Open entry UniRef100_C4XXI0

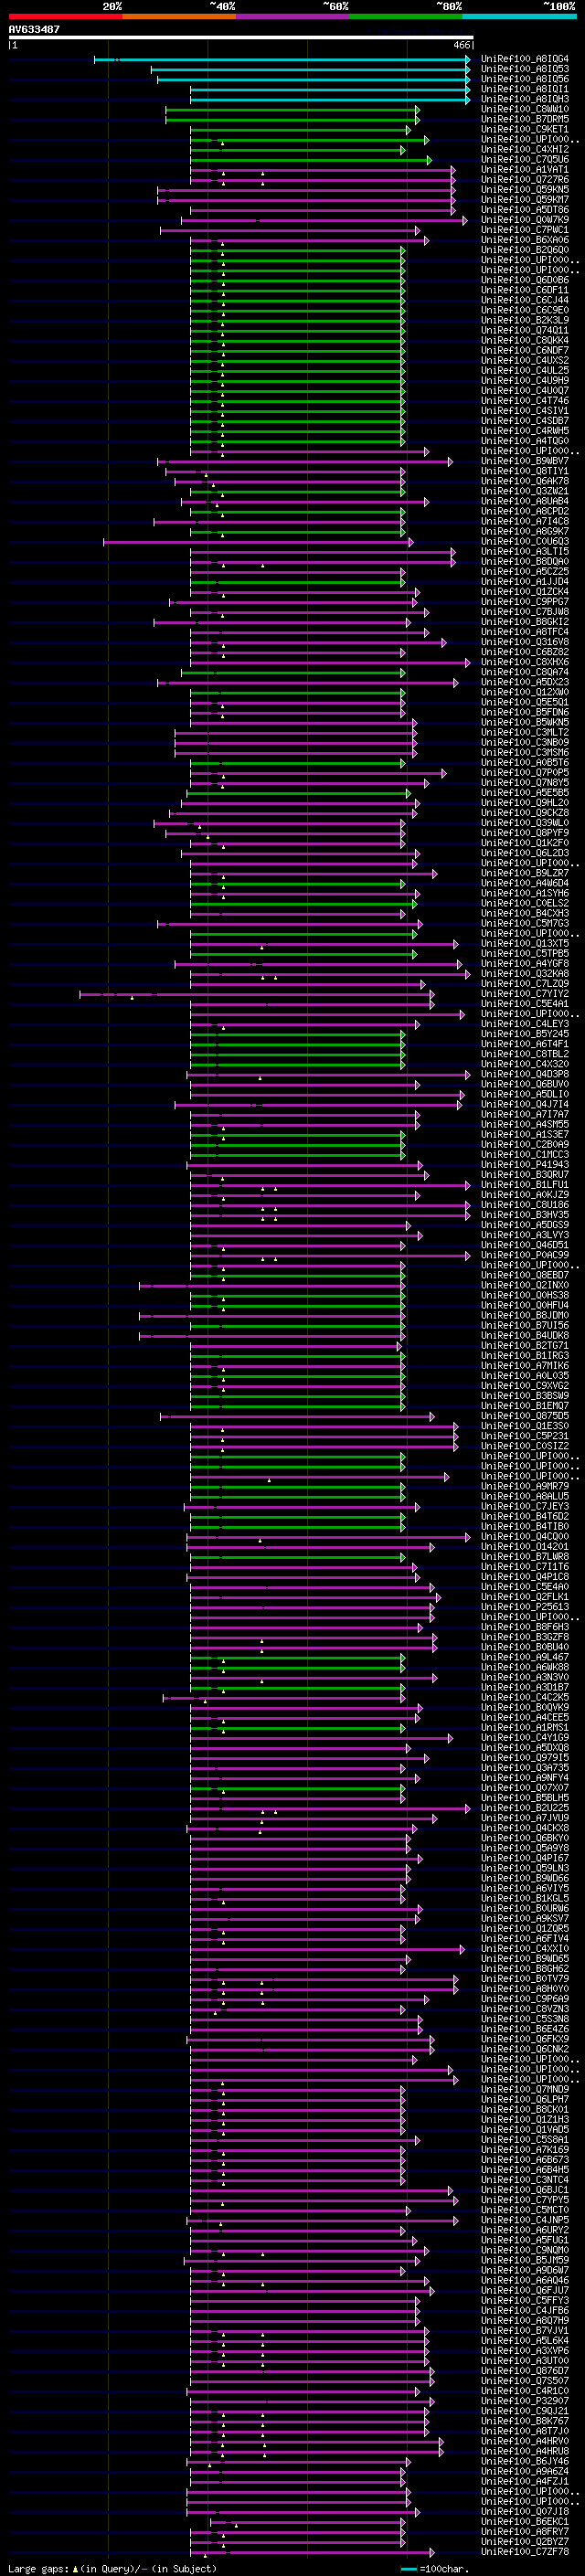tap(525, 1949)
